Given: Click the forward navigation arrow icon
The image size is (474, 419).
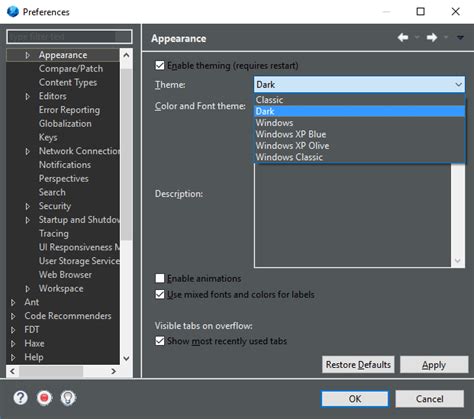Looking at the screenshot, I should pos(432,37).
